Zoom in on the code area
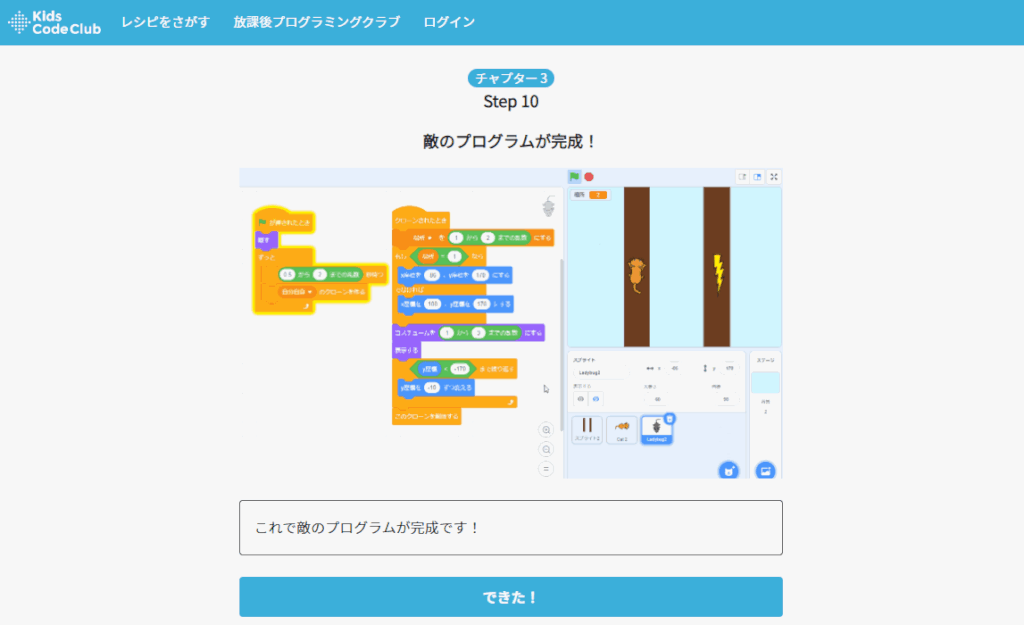Viewport: 1024px width, 625px height. [x=545, y=429]
